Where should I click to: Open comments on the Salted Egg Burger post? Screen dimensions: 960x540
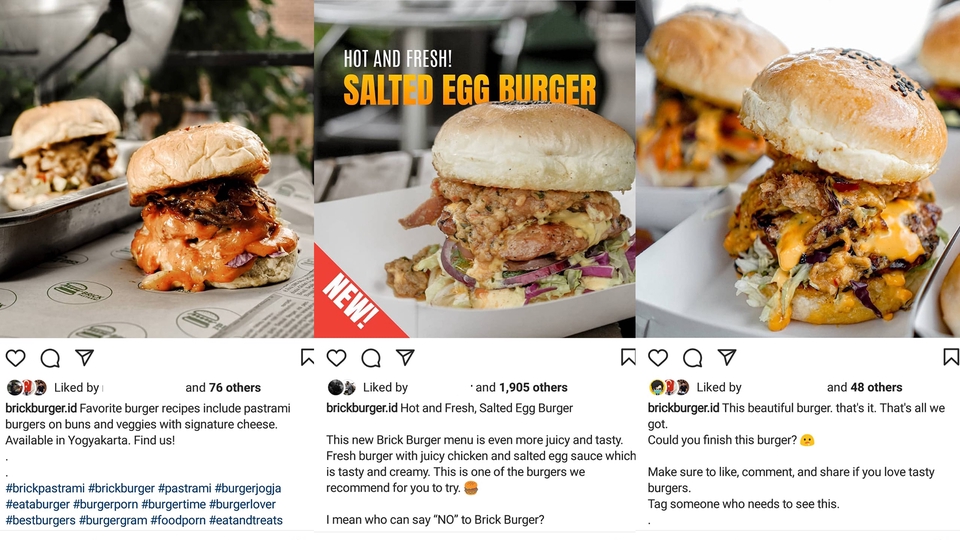371,358
